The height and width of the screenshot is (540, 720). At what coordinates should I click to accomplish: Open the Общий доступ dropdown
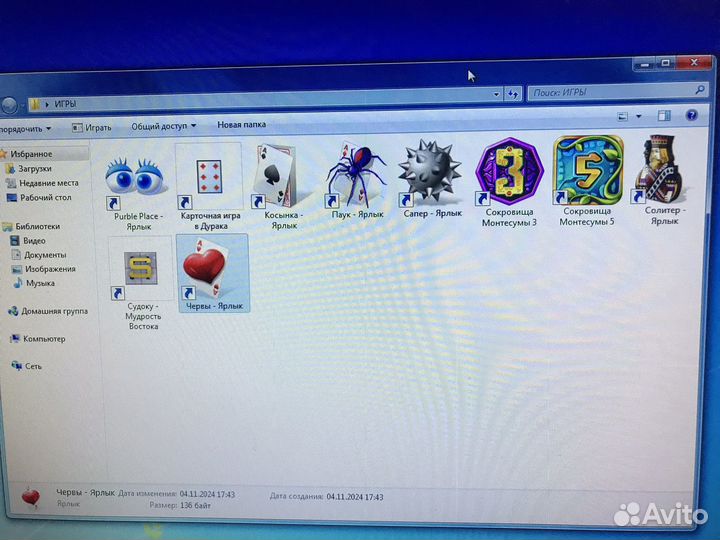point(164,126)
